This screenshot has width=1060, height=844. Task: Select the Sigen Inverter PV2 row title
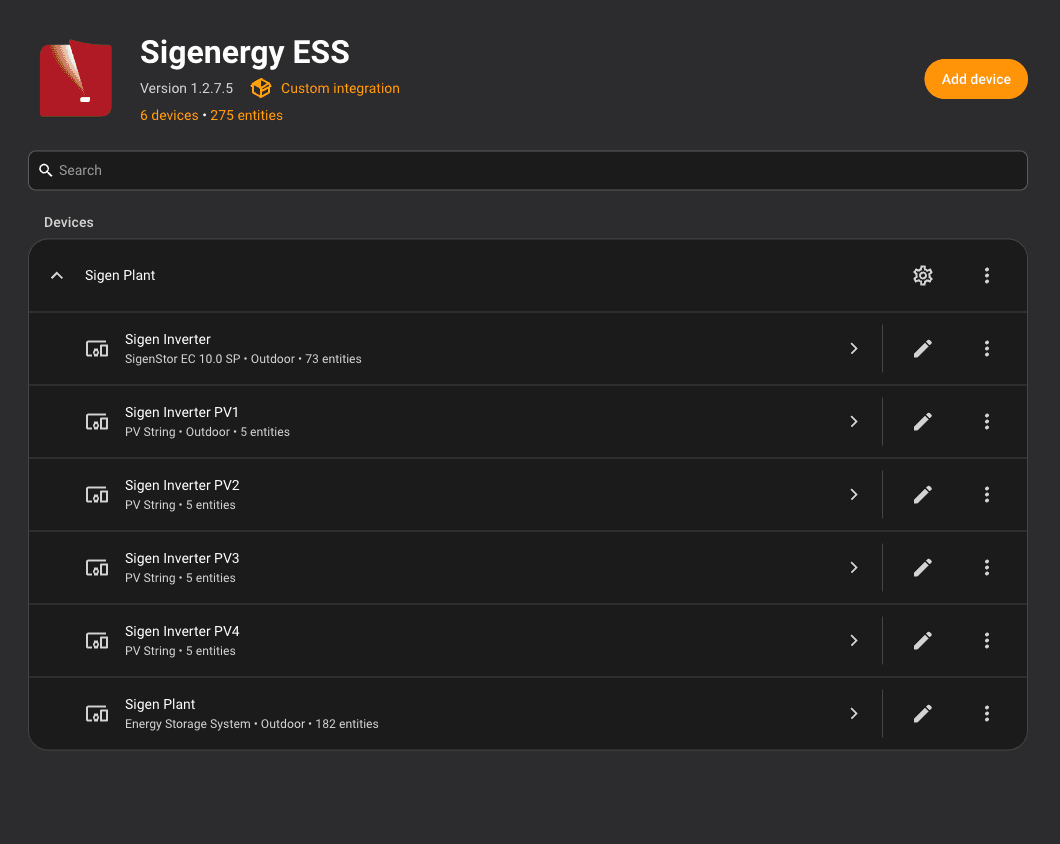(x=182, y=485)
